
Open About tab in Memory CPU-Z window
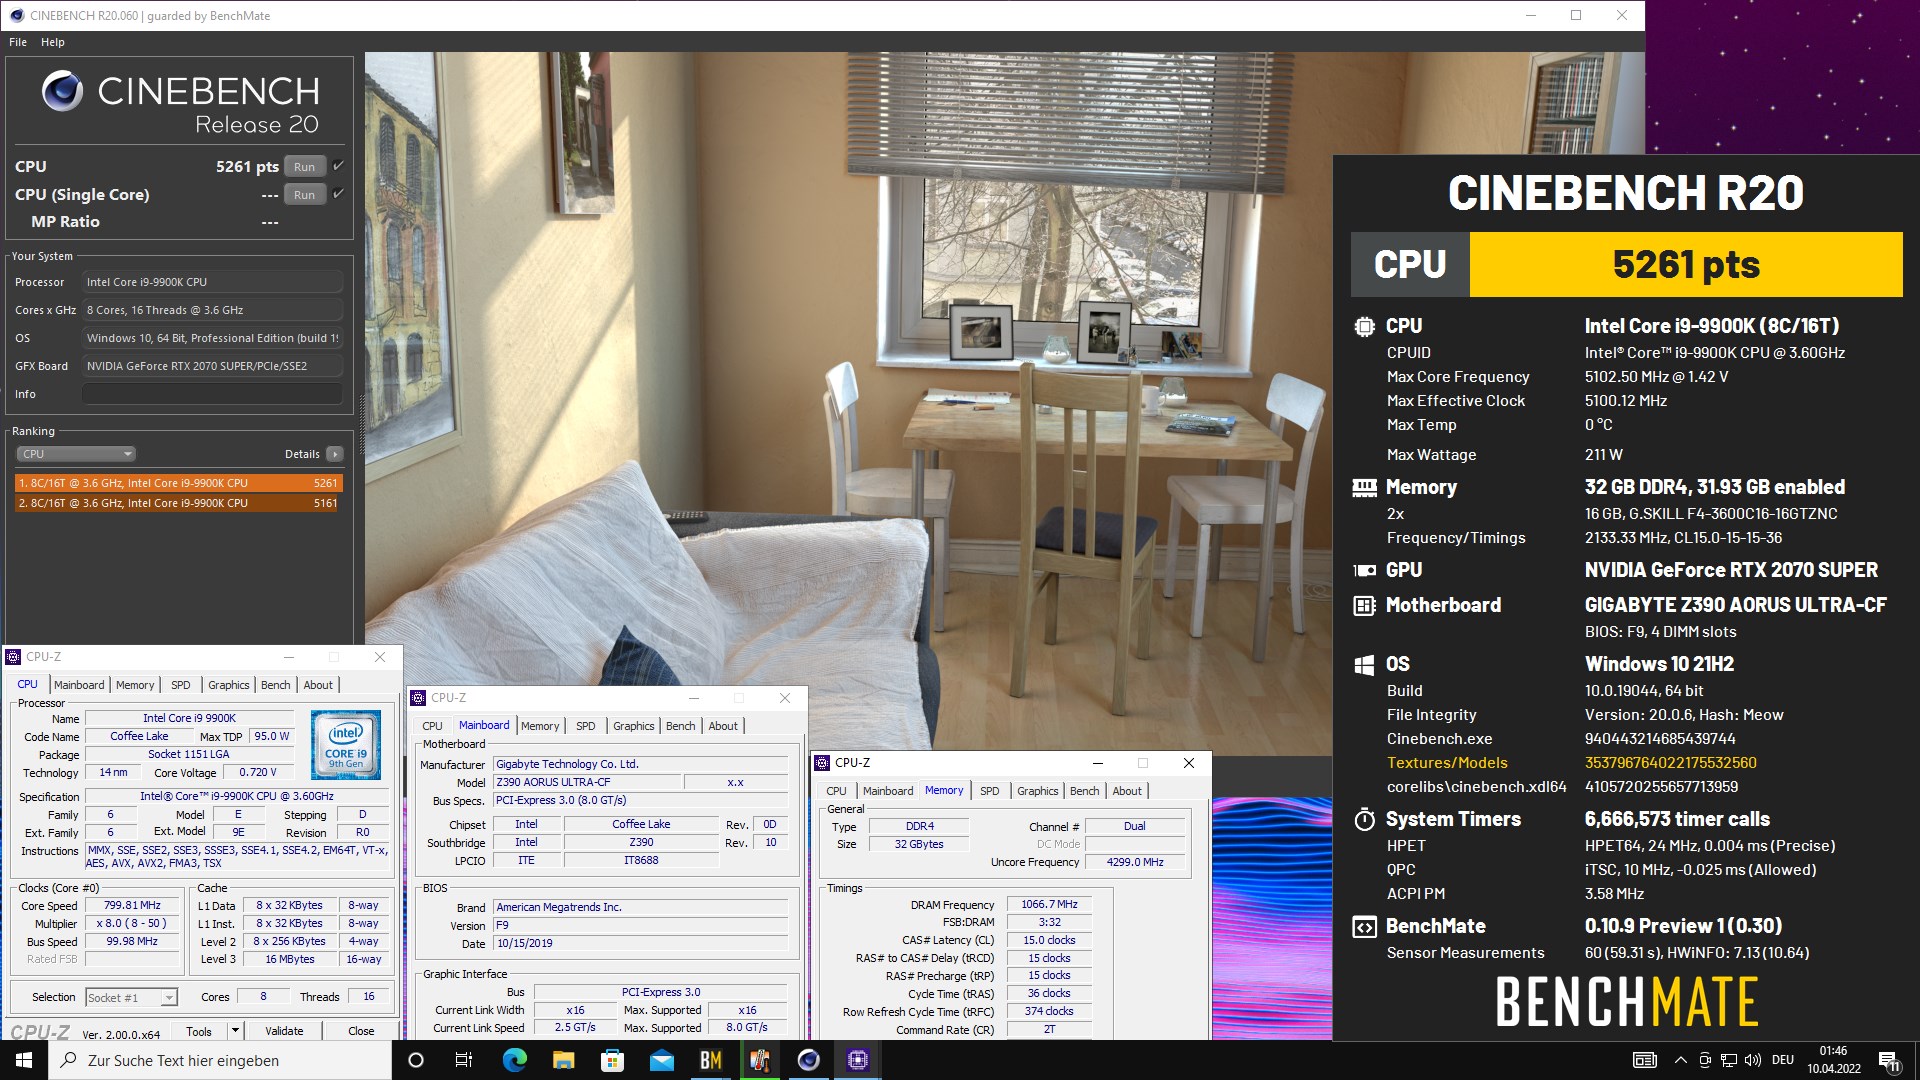pos(1127,791)
